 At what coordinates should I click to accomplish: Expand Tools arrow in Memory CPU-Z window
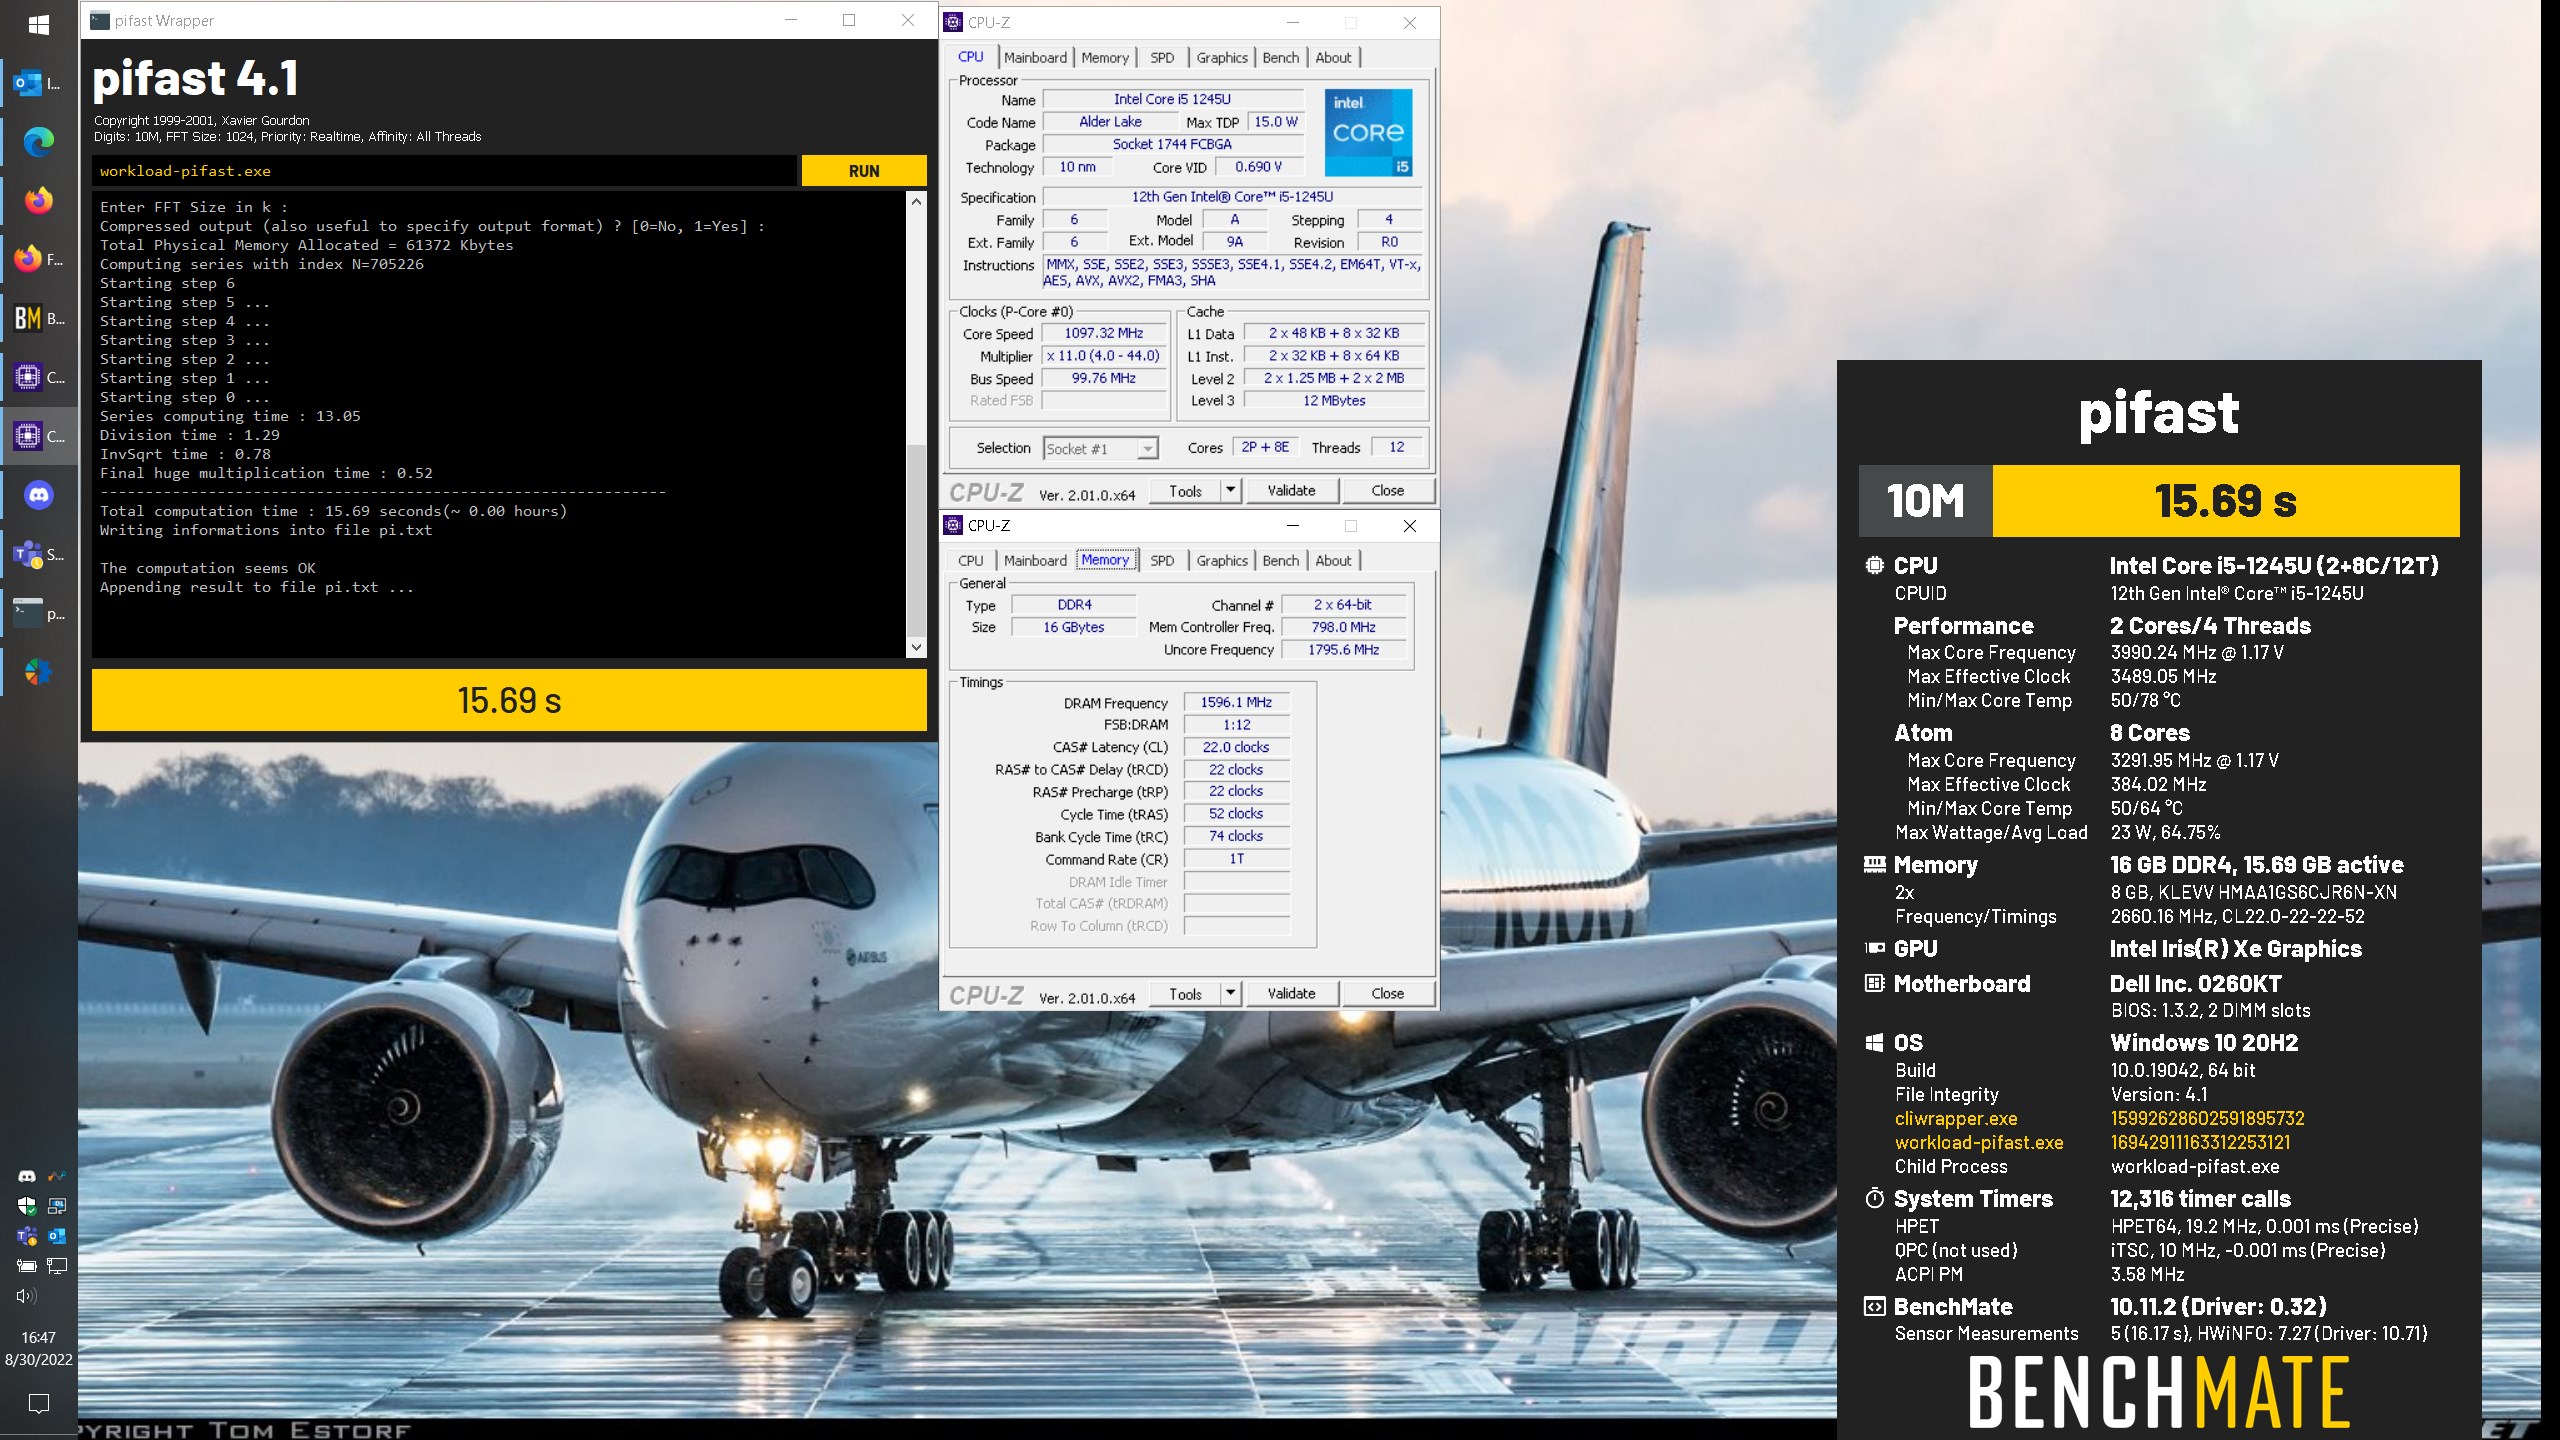[x=1231, y=993]
